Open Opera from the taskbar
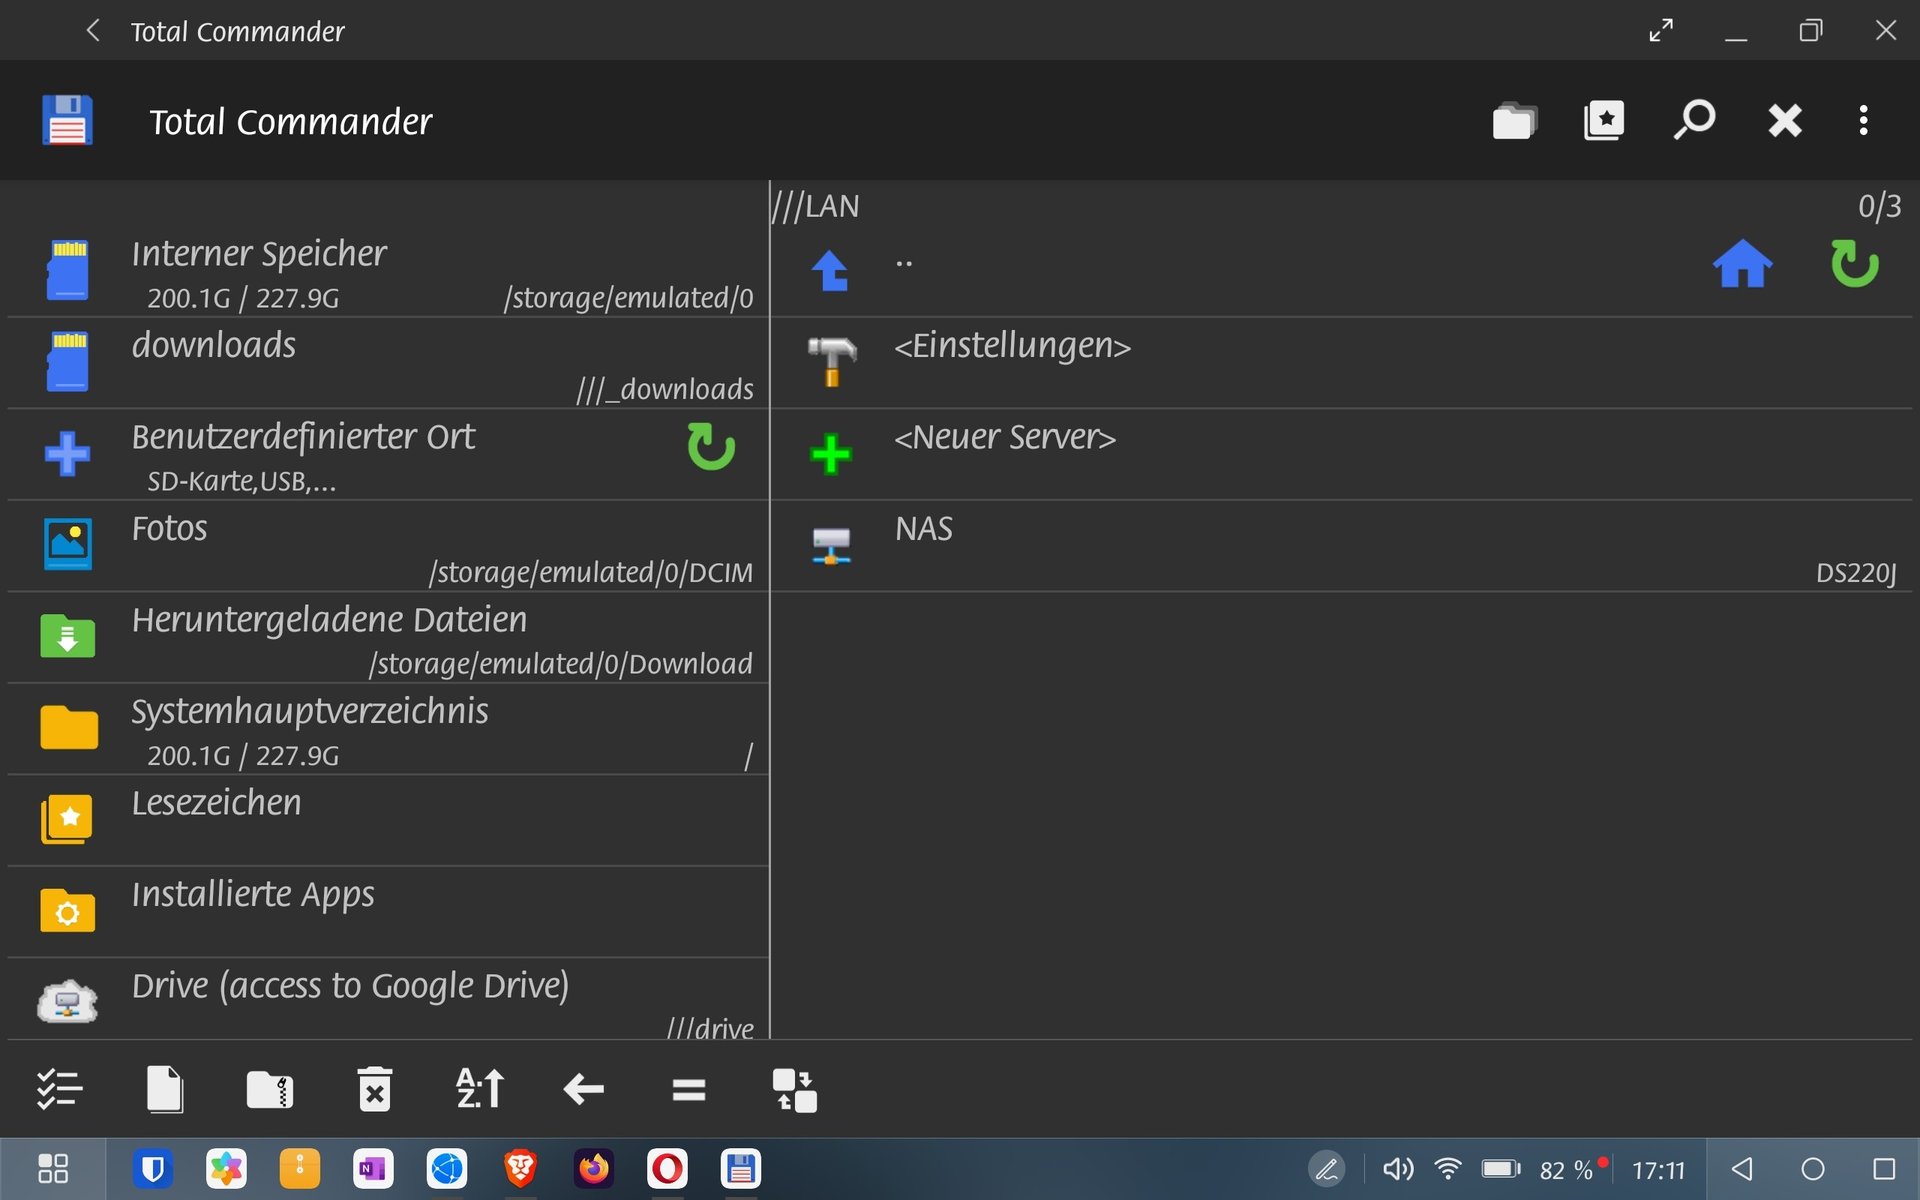This screenshot has height=1200, width=1920. coord(667,1168)
